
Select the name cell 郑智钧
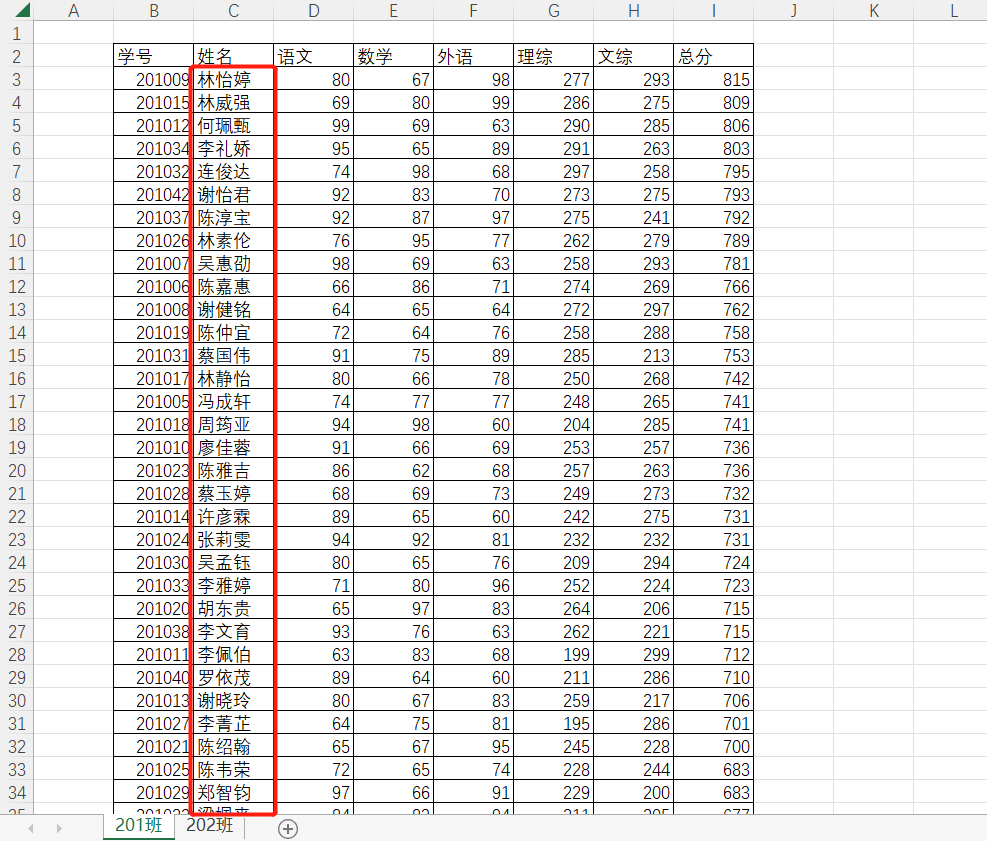point(234,793)
